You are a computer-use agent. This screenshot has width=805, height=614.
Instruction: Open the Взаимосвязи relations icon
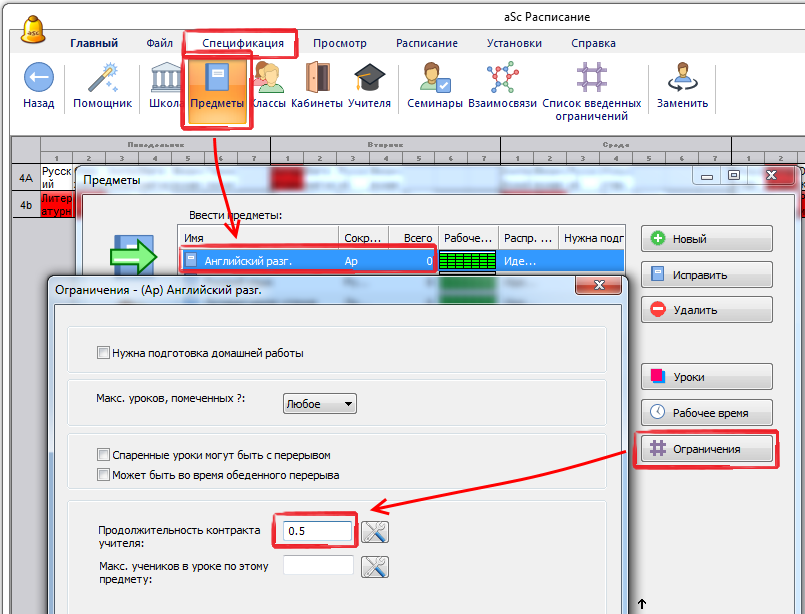click(x=502, y=78)
